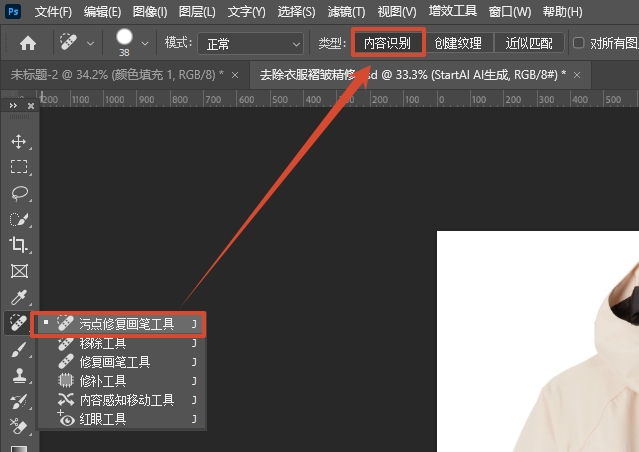Close the 去除衣服褶皱精修 document tab

tap(577, 75)
